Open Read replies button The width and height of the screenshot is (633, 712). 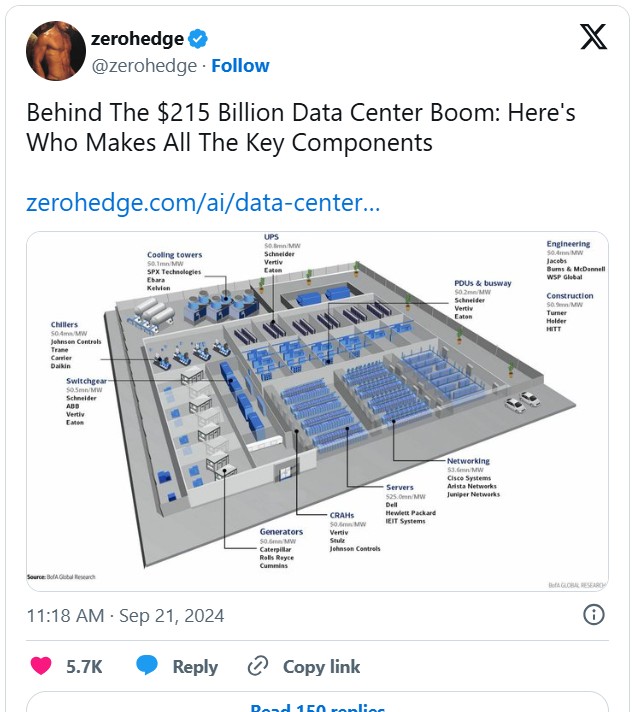[317, 702]
